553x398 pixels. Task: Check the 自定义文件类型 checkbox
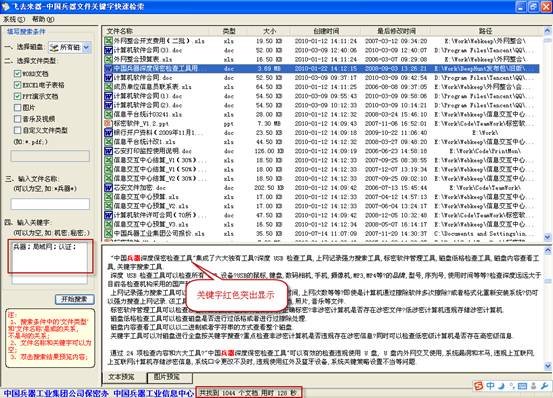coord(18,130)
